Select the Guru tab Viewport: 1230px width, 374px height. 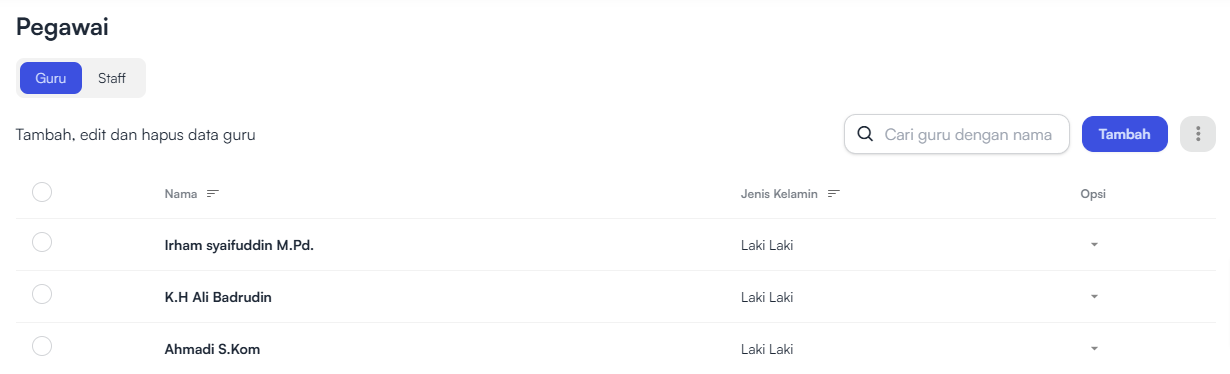click(51, 78)
